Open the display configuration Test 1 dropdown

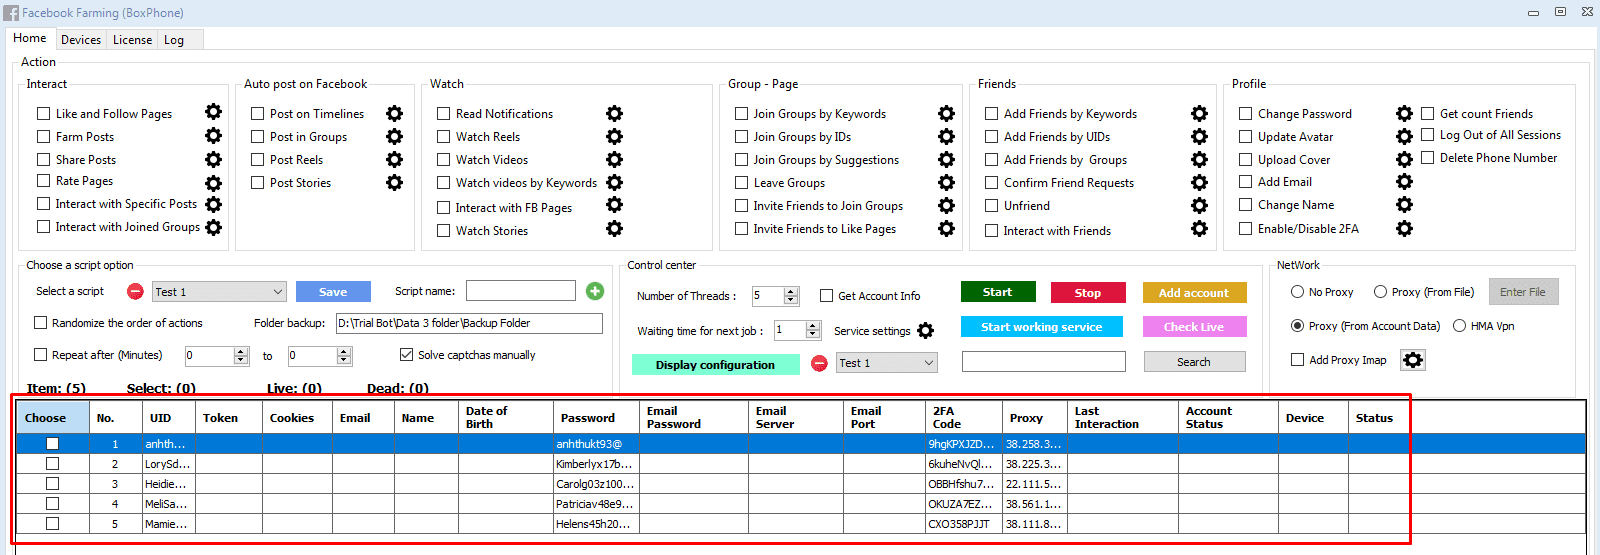[886, 362]
